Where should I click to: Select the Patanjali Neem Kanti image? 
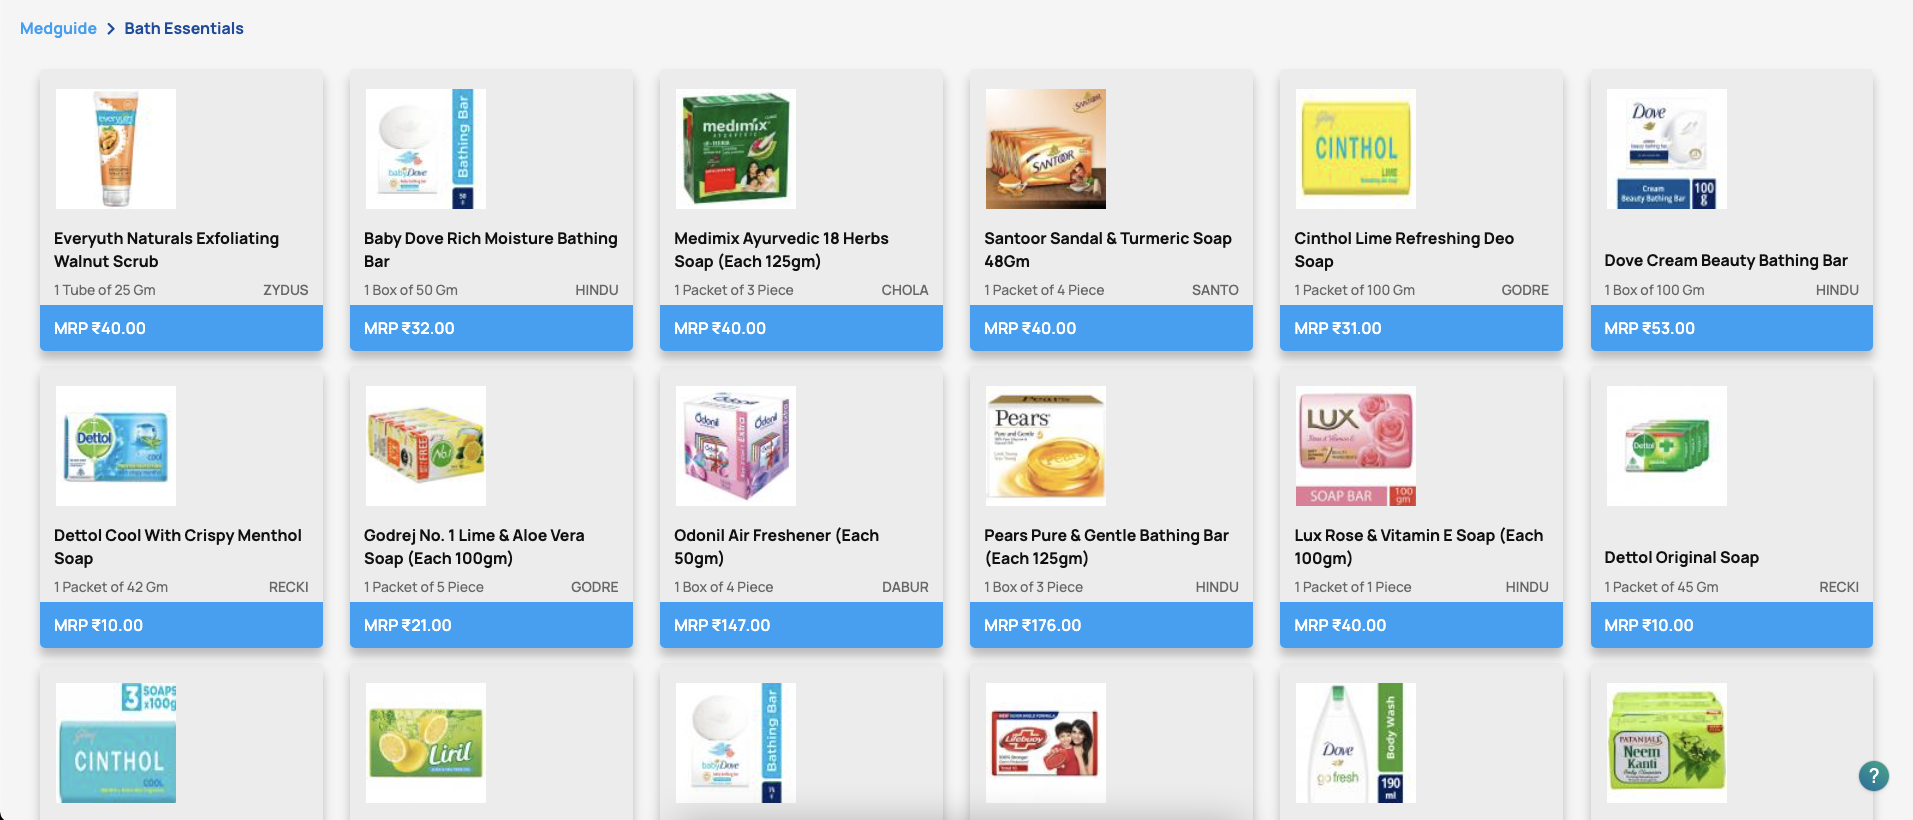click(1666, 743)
